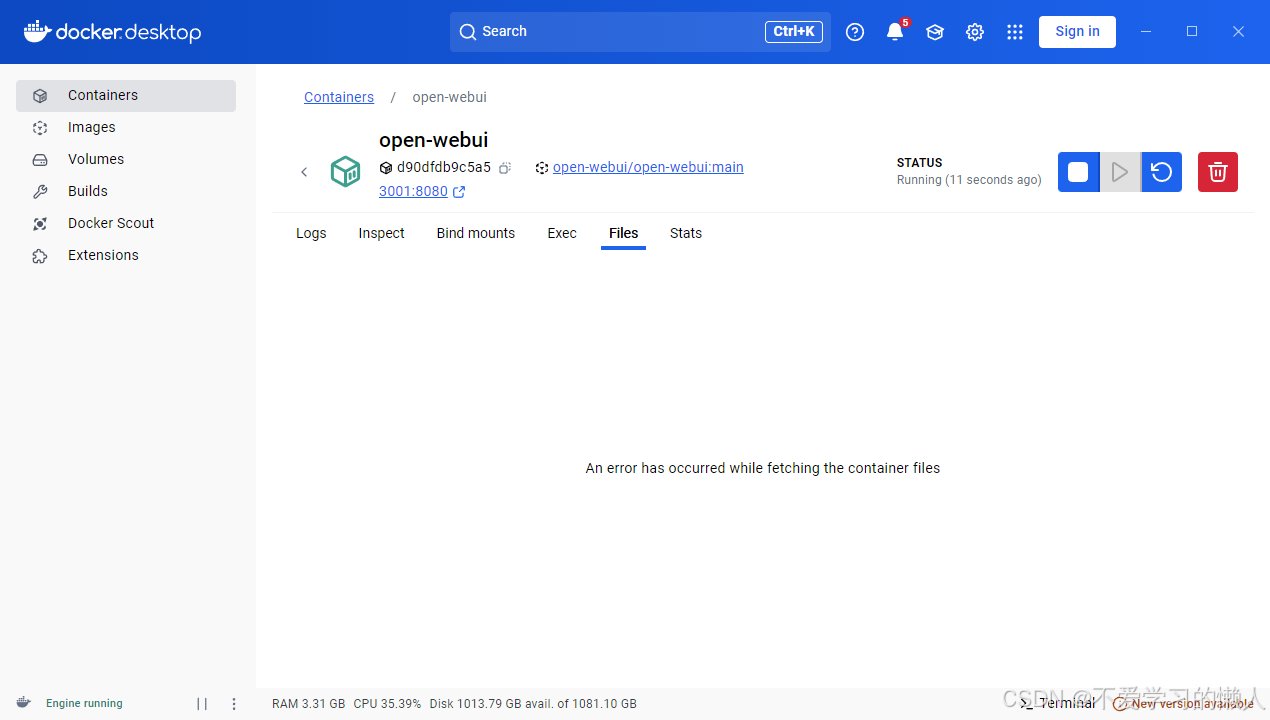Click the Ctrl+K shortcut badge
1270x720 pixels.
tap(794, 32)
